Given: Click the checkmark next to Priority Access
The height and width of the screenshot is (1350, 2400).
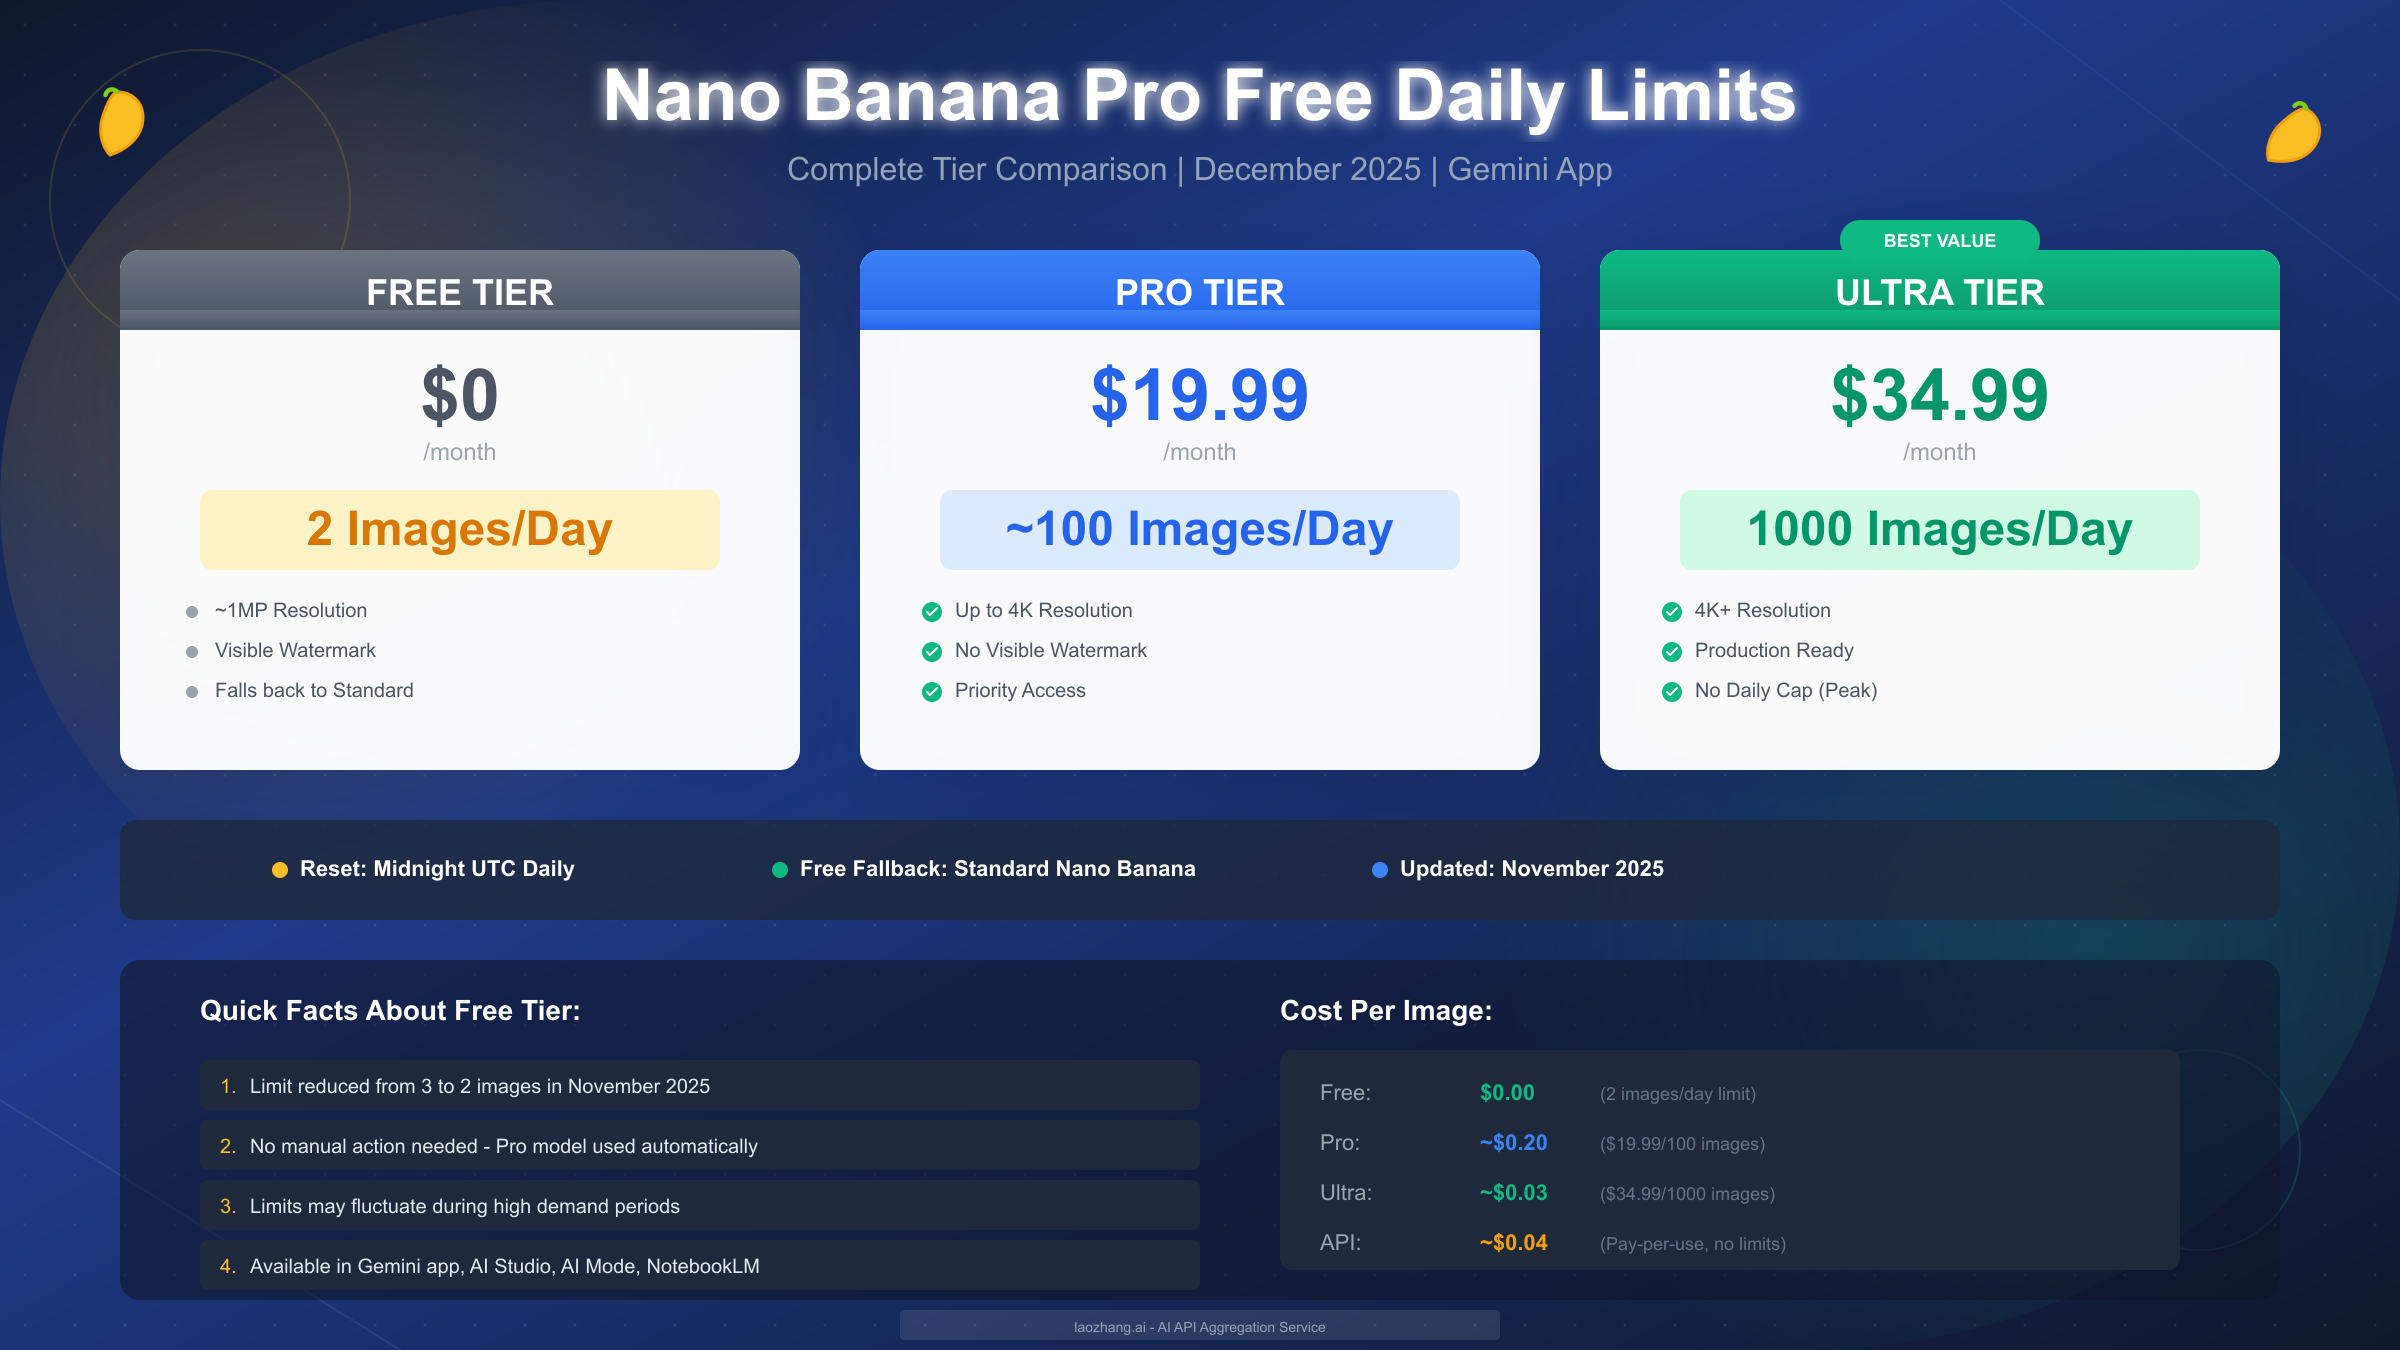Looking at the screenshot, I should click(932, 692).
